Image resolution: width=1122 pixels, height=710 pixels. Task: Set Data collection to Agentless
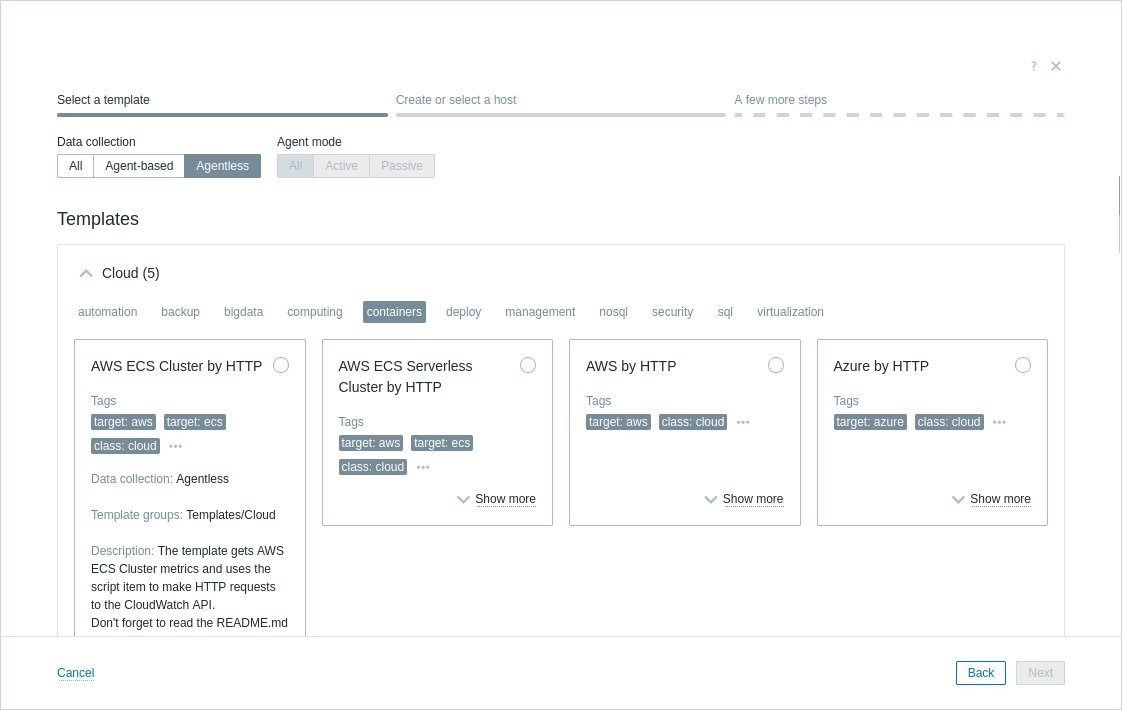point(223,166)
